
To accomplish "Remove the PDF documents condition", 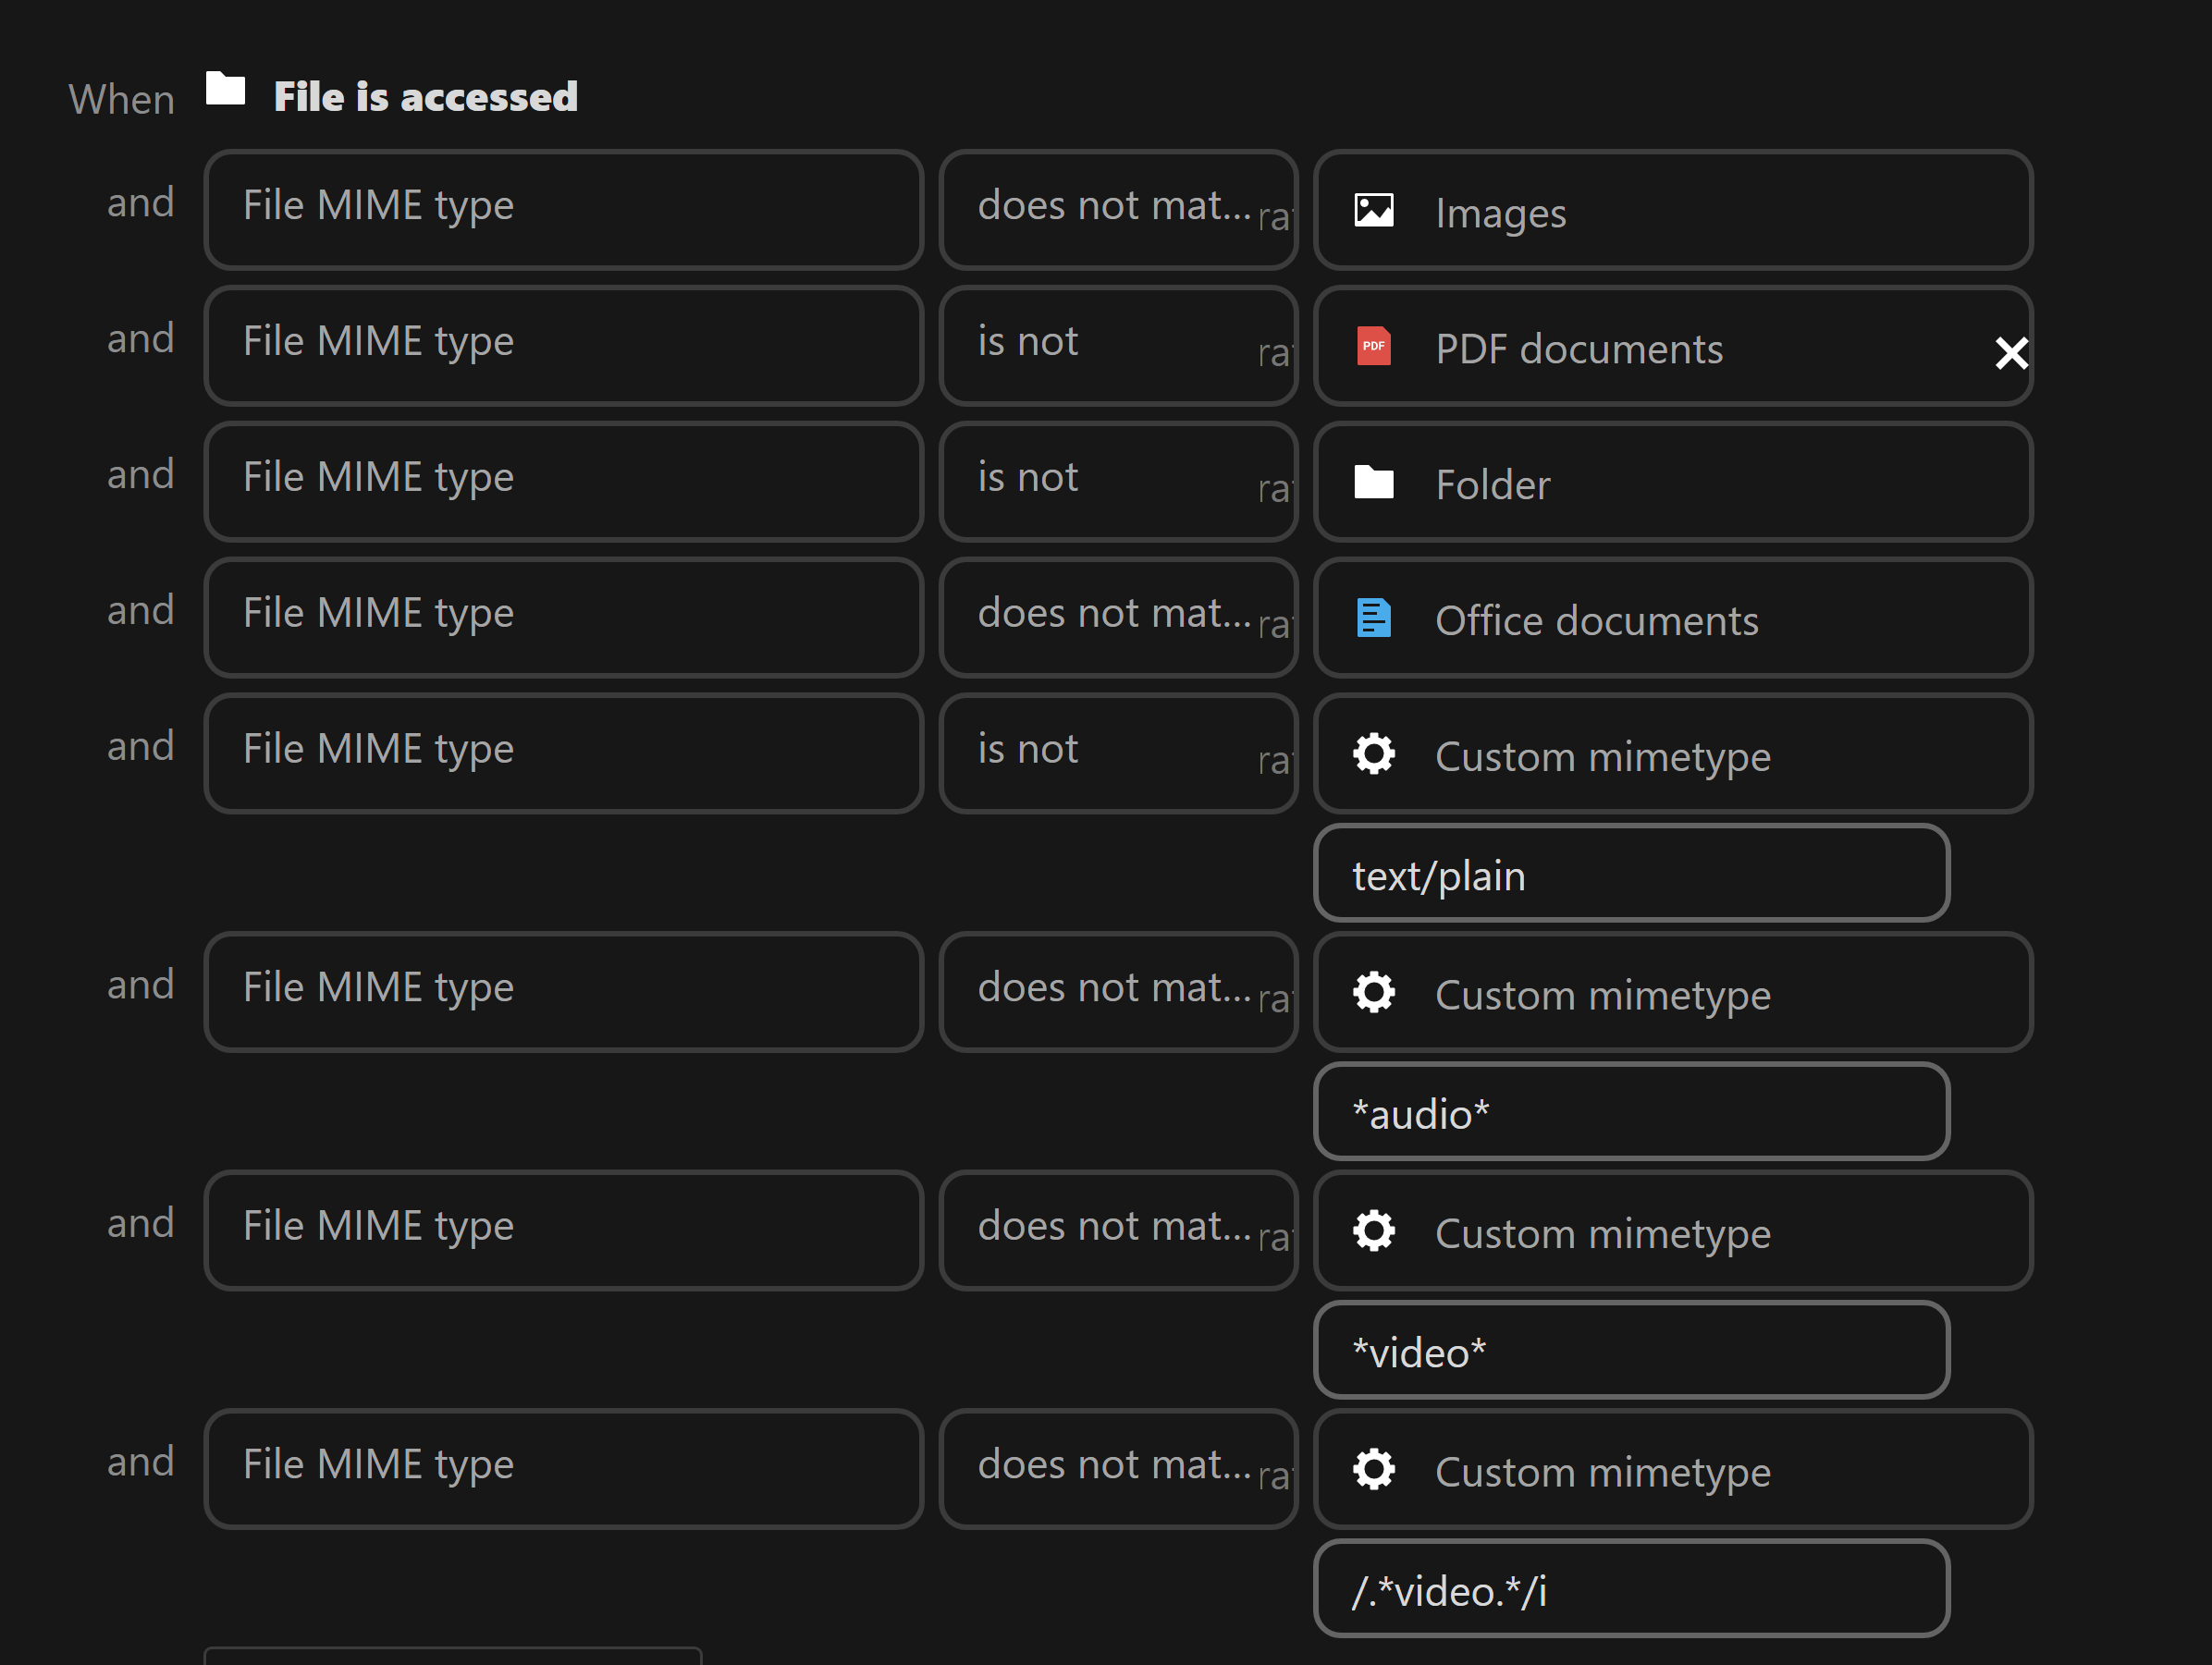I will tap(2011, 352).
